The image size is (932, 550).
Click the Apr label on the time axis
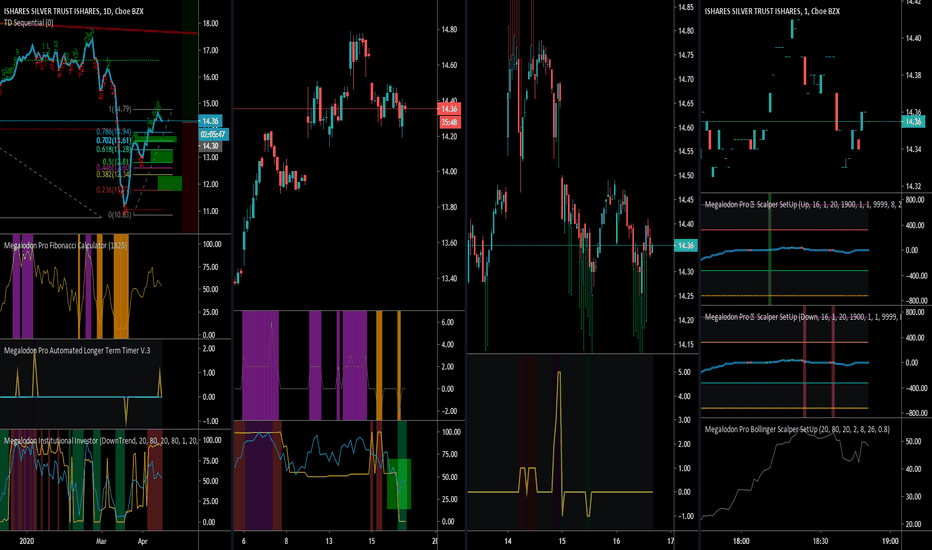click(x=143, y=541)
